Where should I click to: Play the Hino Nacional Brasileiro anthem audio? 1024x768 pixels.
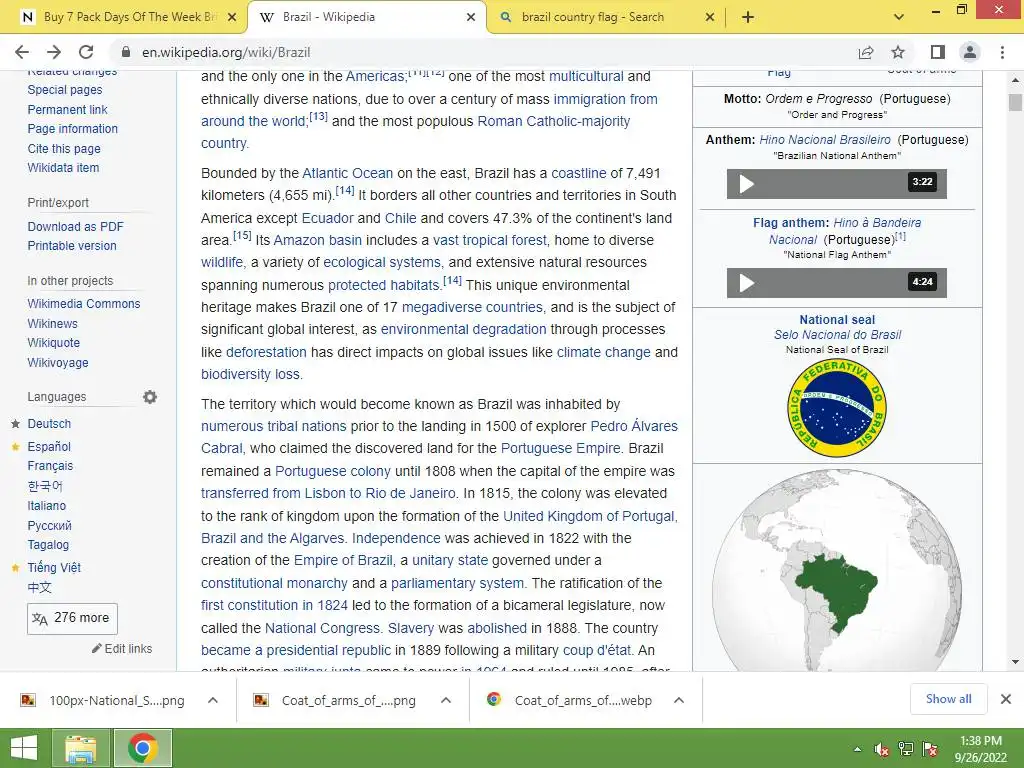click(x=746, y=184)
